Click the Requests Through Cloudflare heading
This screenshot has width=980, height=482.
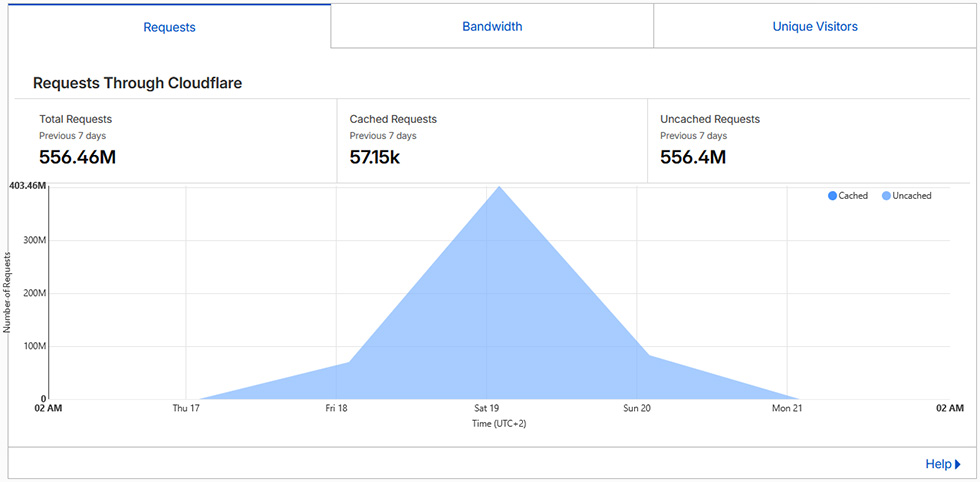tap(138, 83)
